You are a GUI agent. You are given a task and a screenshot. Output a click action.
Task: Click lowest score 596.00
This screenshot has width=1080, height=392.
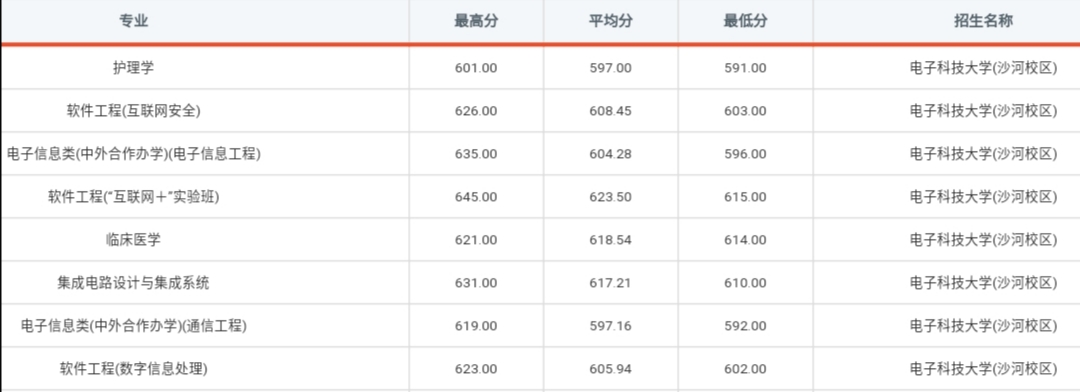745,154
